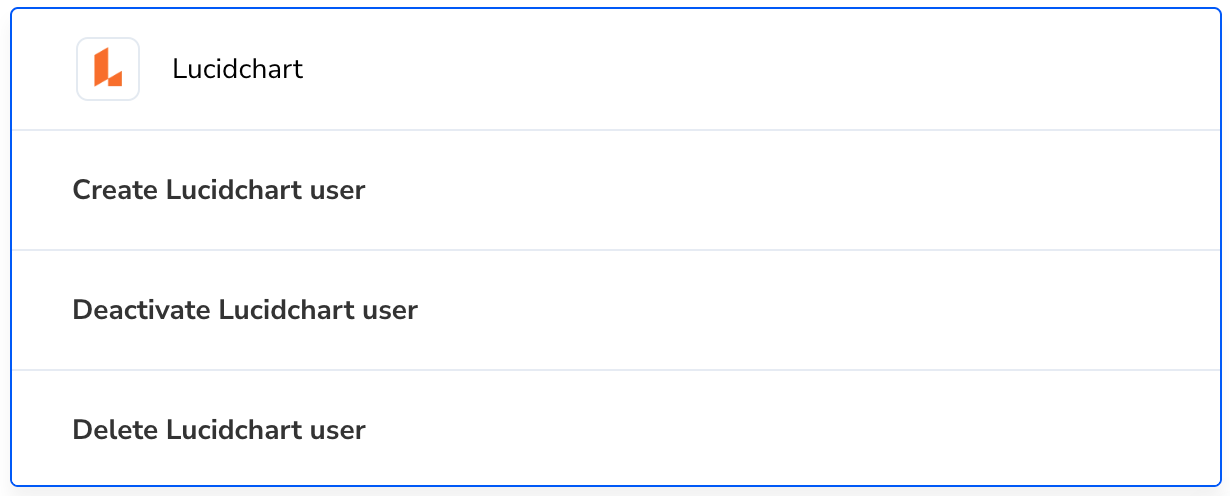Image resolution: width=1230 pixels, height=496 pixels.
Task: Pick the first action under Lucidchart
Action: click(x=615, y=190)
